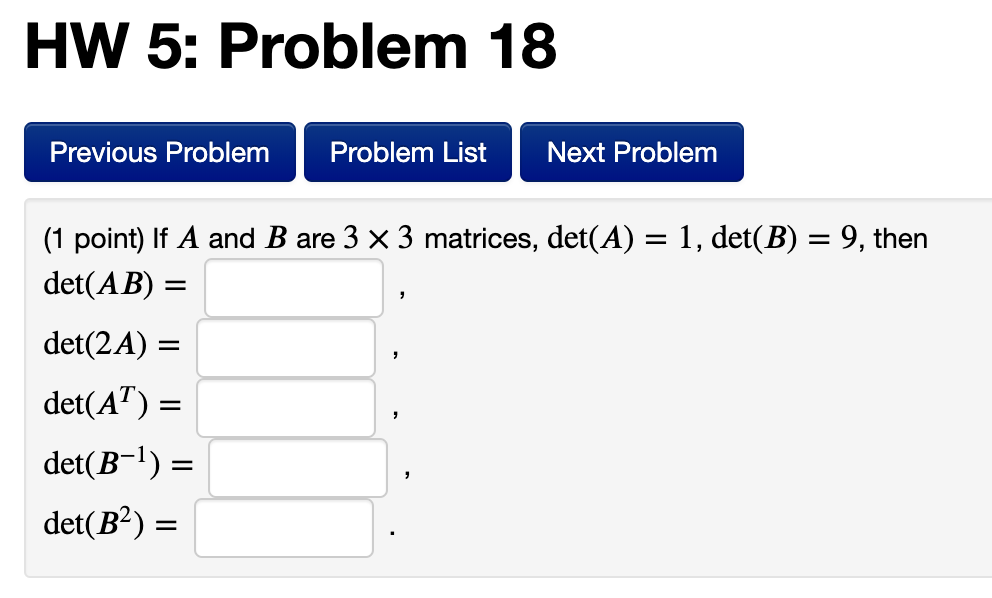This screenshot has width=992, height=598.
Task: Open the Problem List
Action: pyautogui.click(x=407, y=152)
